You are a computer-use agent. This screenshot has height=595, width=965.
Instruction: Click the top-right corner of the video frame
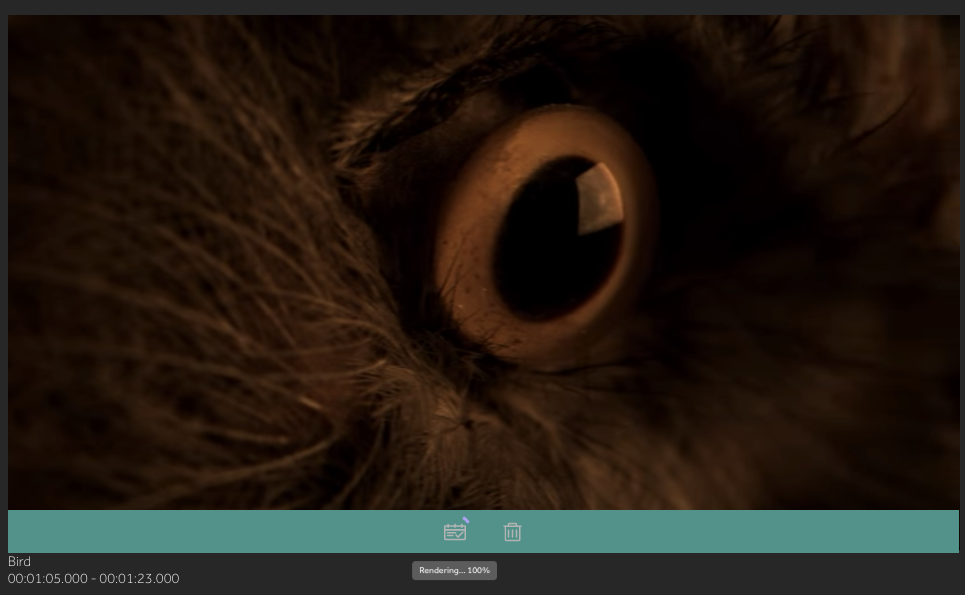pos(945,28)
